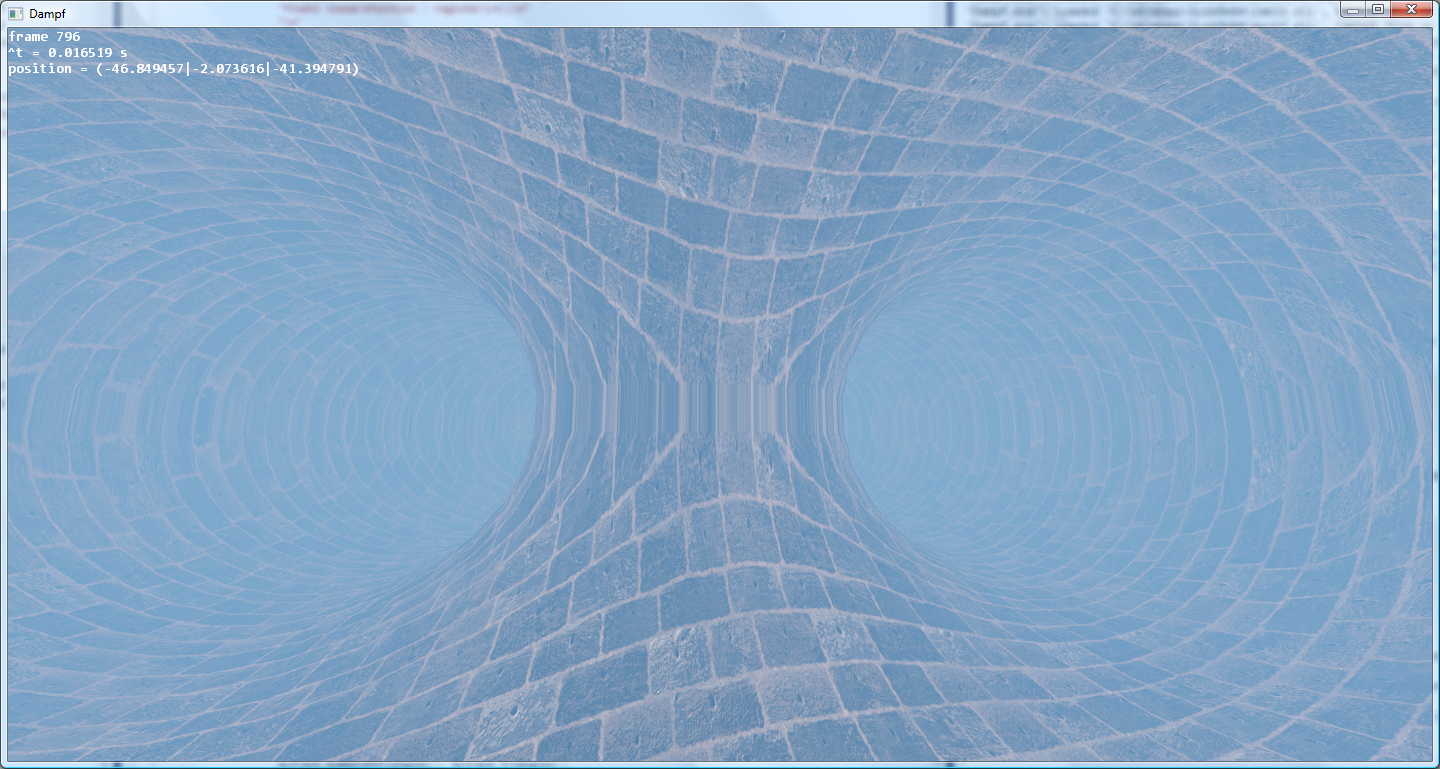Click the position coordinates readout

183,69
